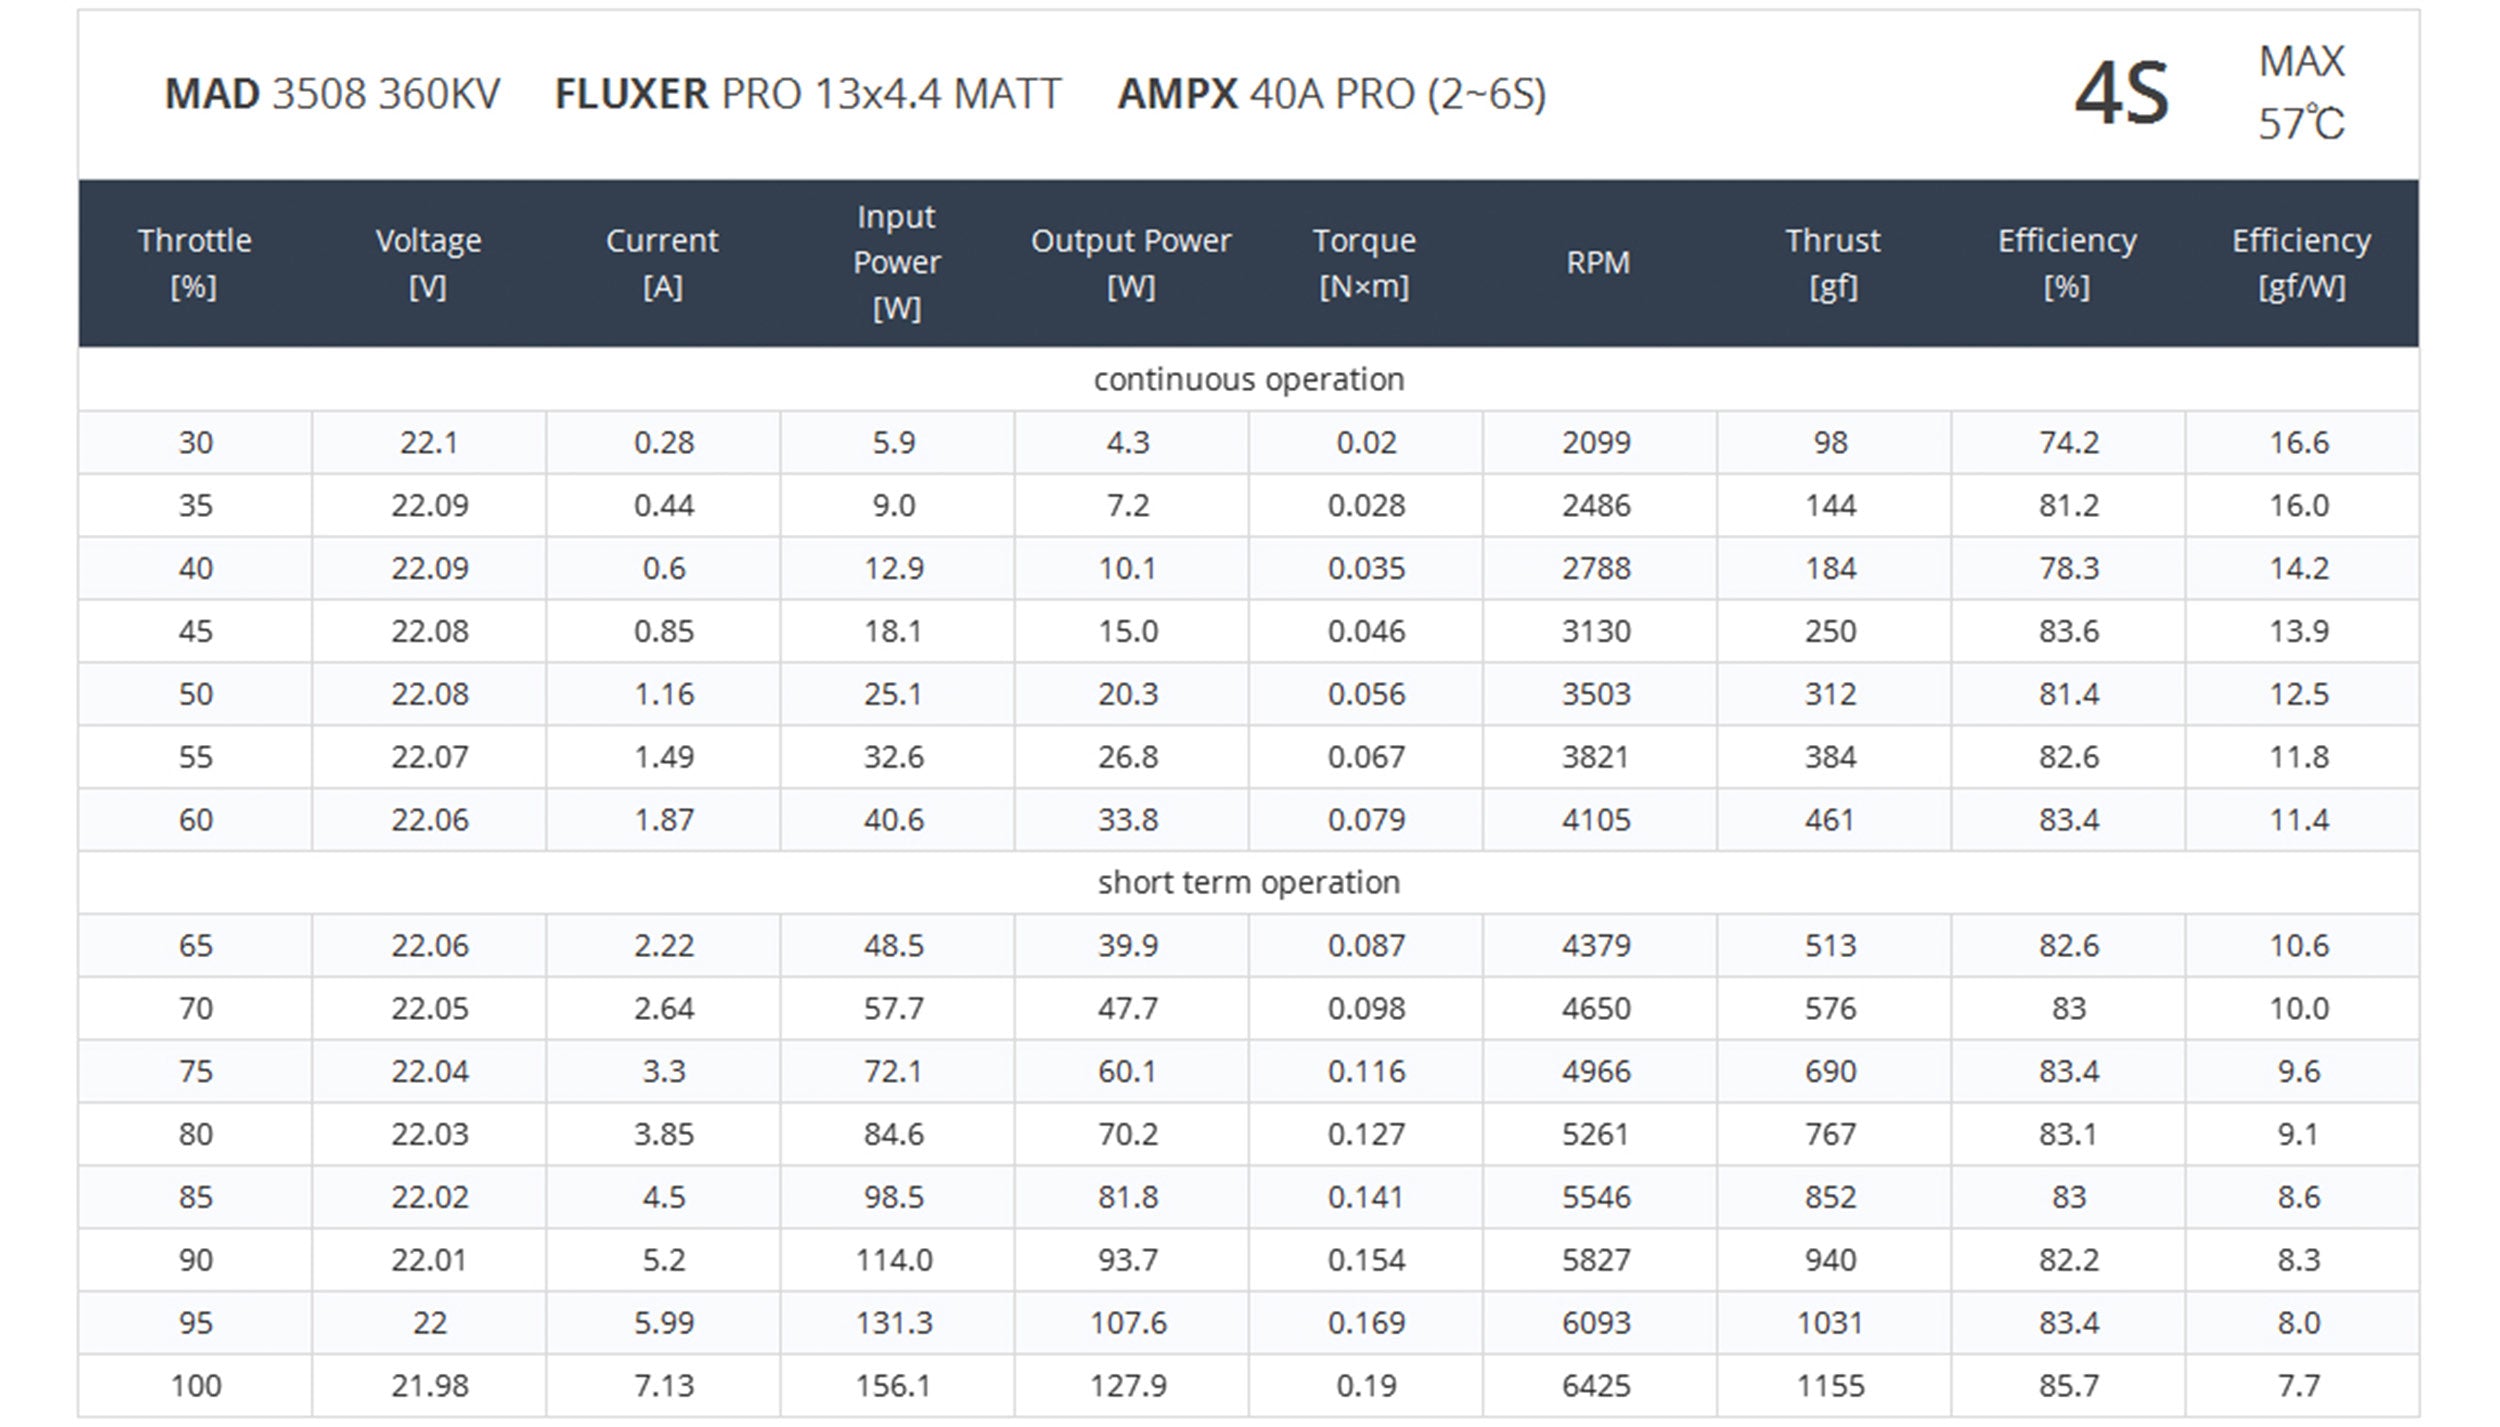
Task: Click the Input Power [W] header
Action: (897, 263)
